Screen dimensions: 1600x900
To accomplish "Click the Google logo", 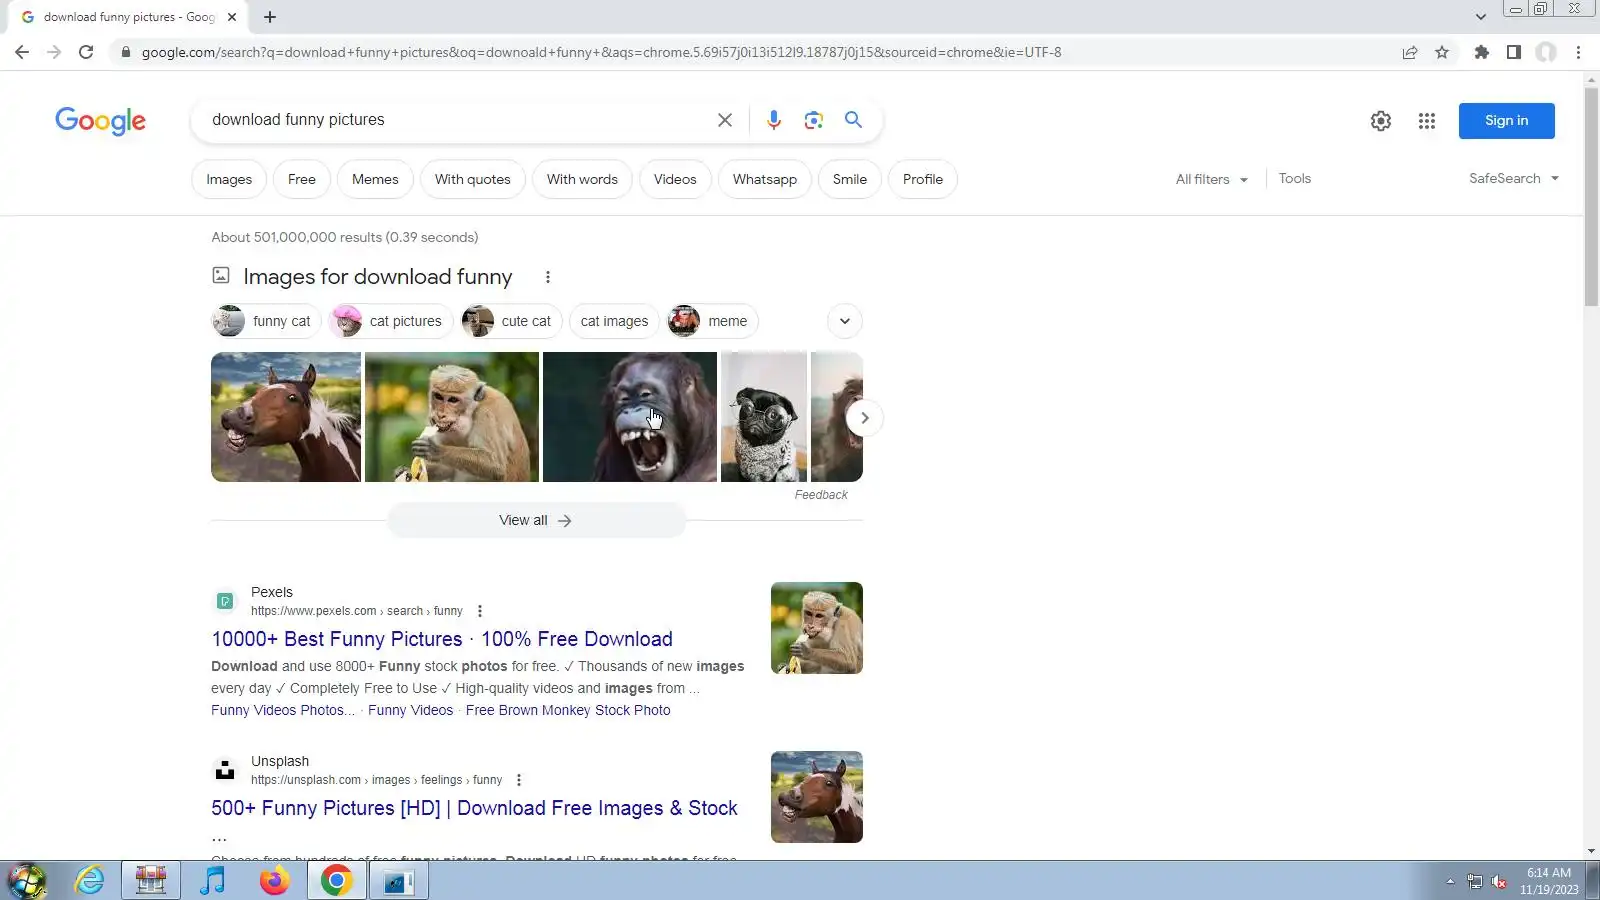I will 100,121.
